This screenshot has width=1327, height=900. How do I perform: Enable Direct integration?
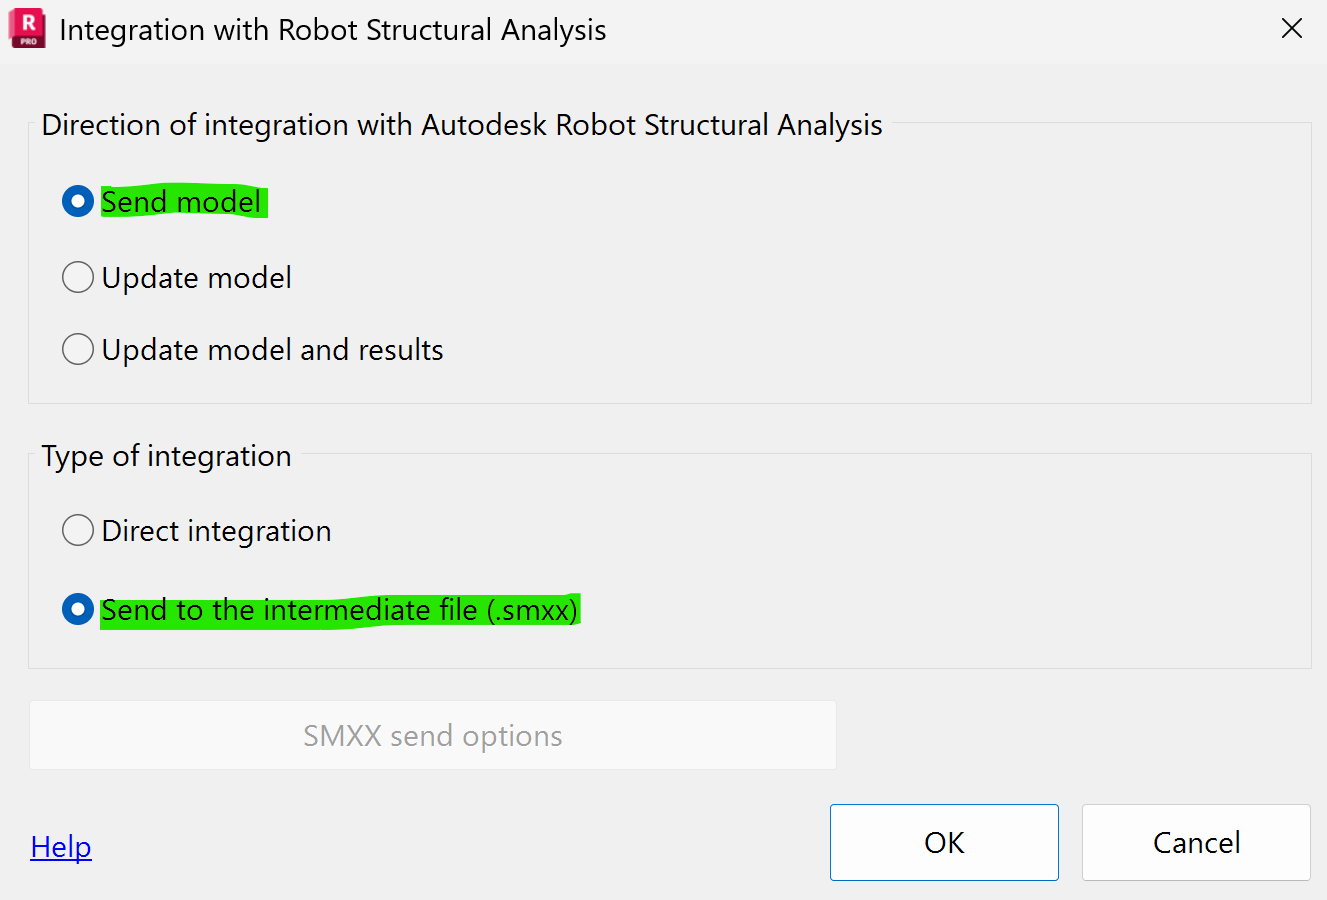pos(77,530)
